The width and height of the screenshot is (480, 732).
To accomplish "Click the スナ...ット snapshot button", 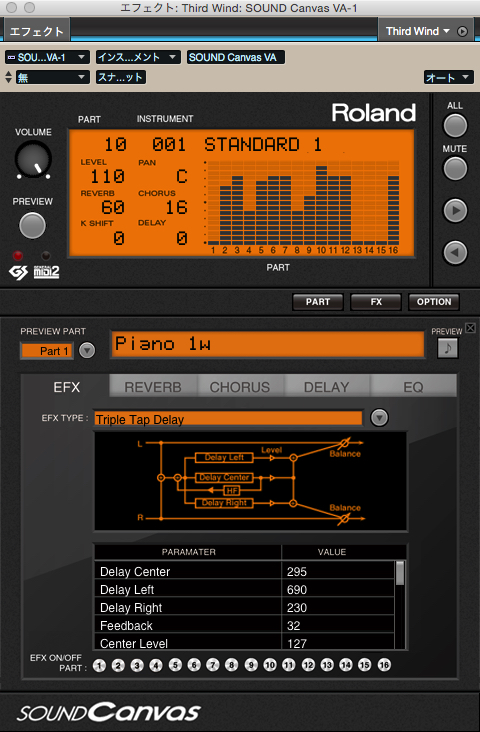I will (121, 77).
